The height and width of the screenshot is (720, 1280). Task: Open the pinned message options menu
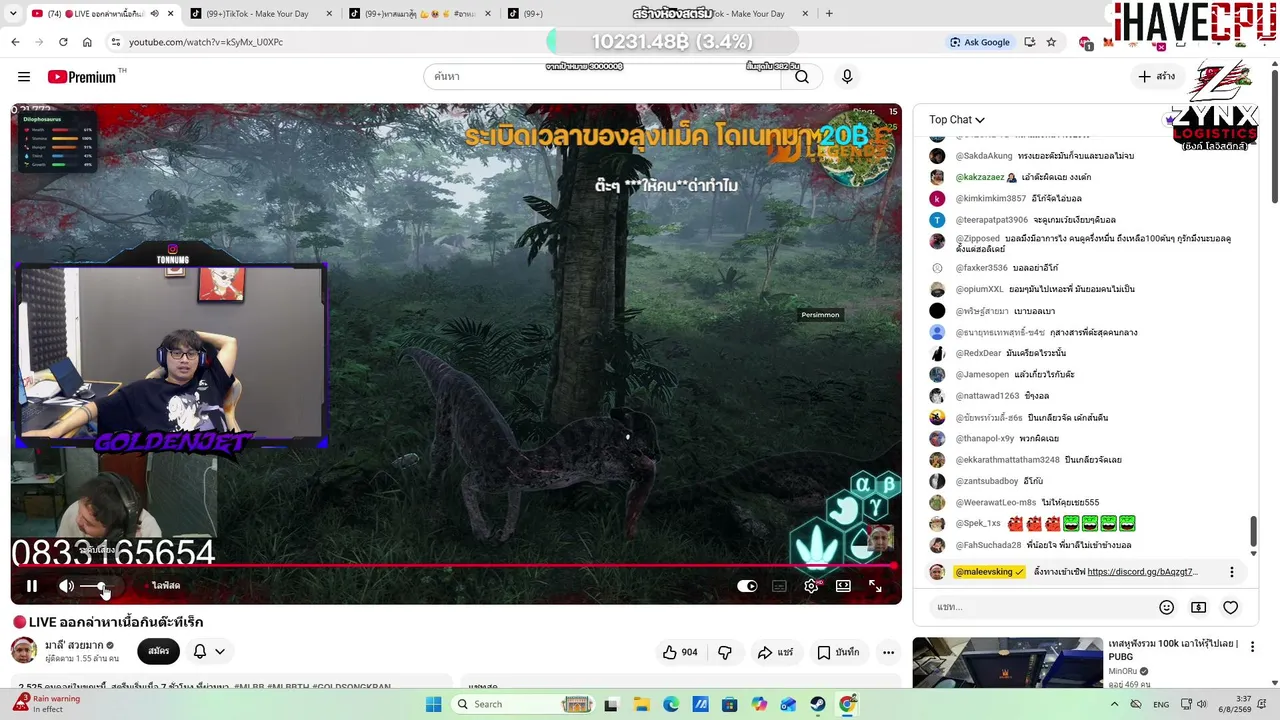pyautogui.click(x=1232, y=572)
